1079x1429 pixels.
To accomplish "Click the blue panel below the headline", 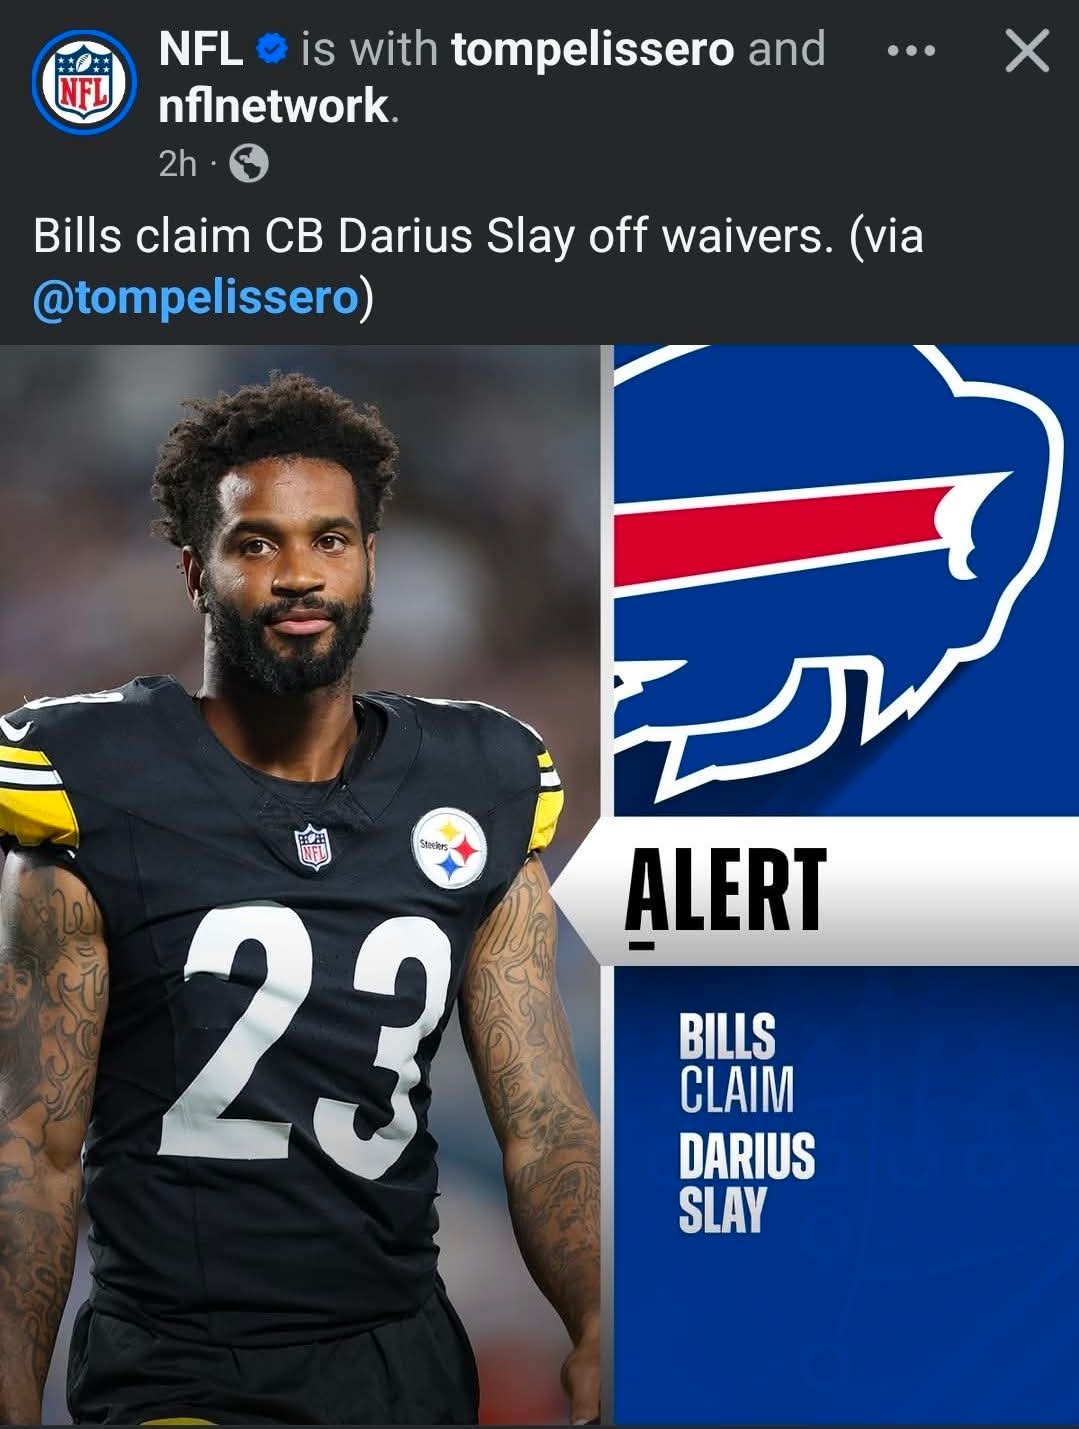I will [846, 1195].
